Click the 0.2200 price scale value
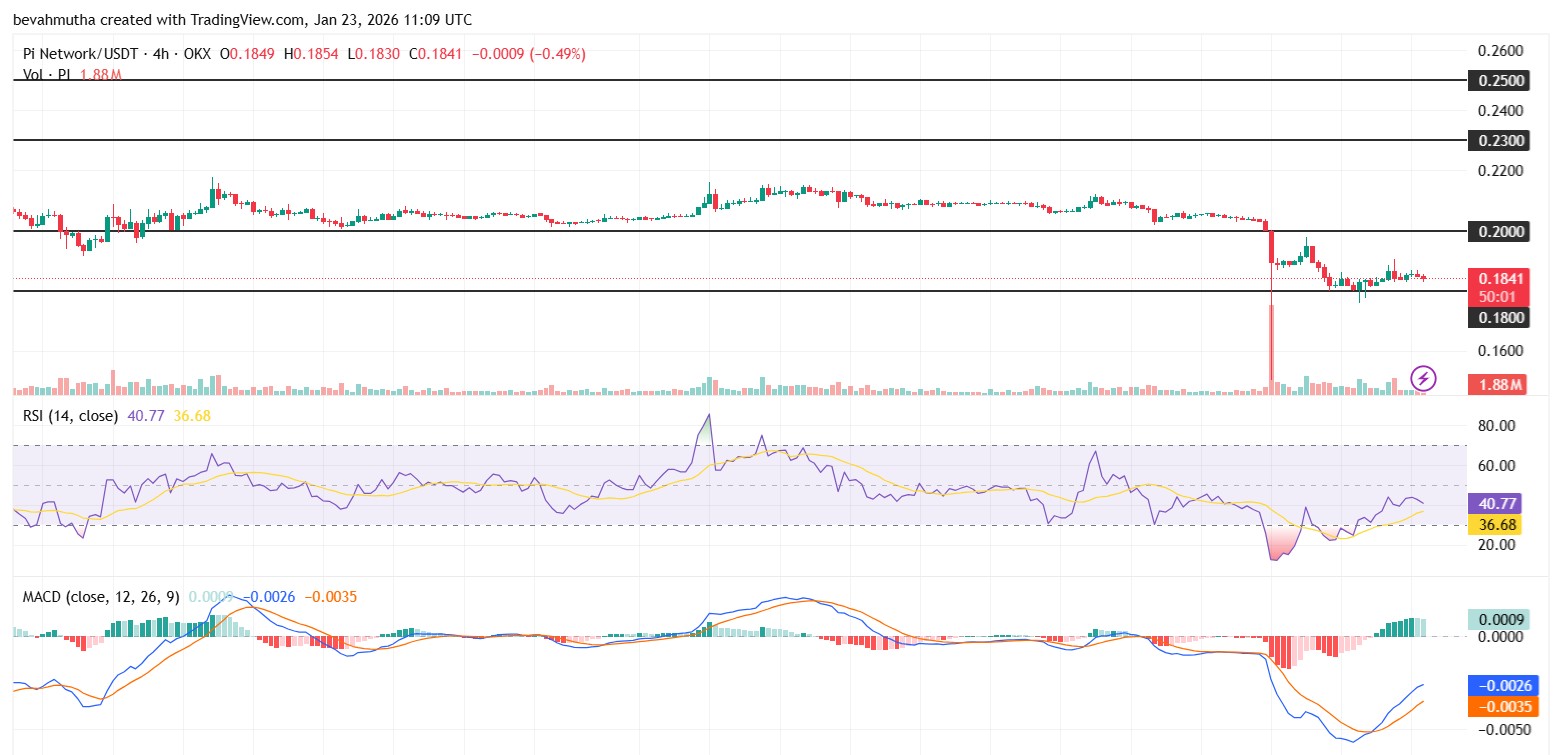Image resolution: width=1562 pixels, height=755 pixels. pyautogui.click(x=1500, y=171)
